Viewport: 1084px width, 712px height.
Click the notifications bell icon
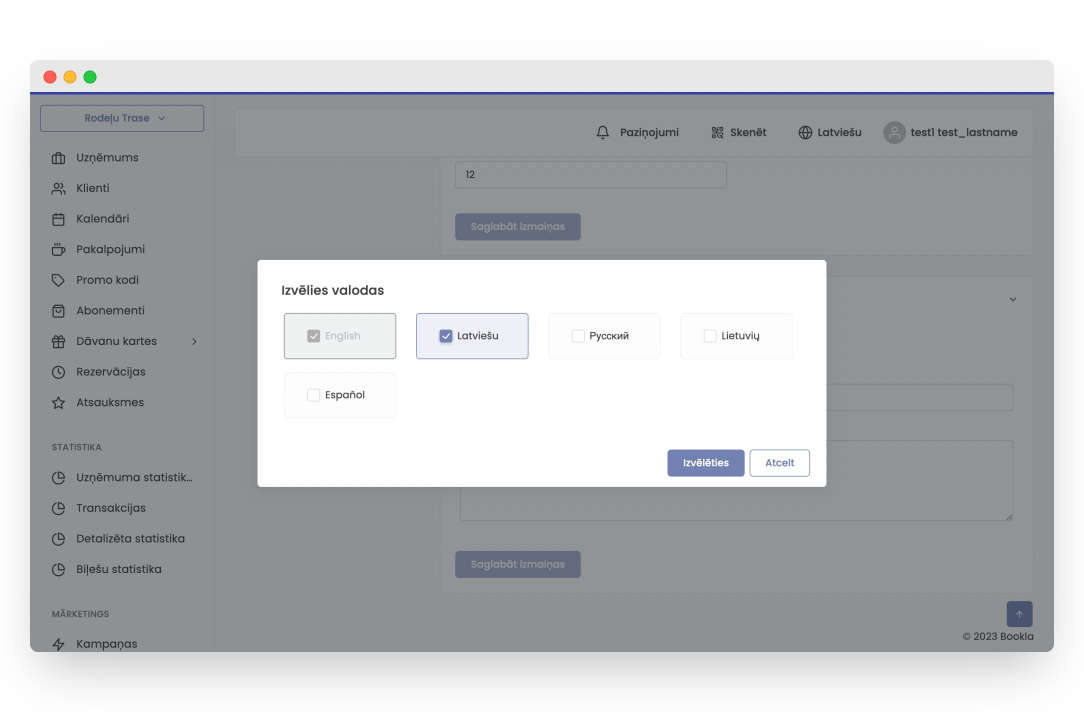[x=602, y=132]
